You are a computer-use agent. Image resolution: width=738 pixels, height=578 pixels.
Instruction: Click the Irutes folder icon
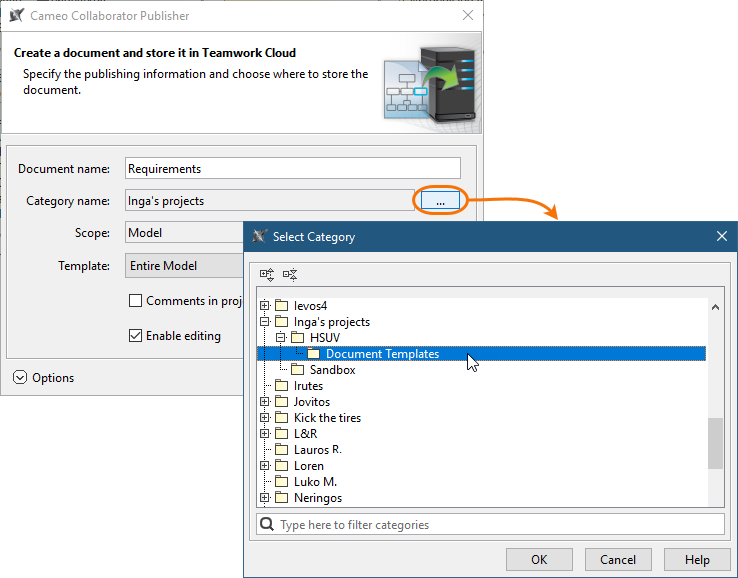click(x=281, y=385)
